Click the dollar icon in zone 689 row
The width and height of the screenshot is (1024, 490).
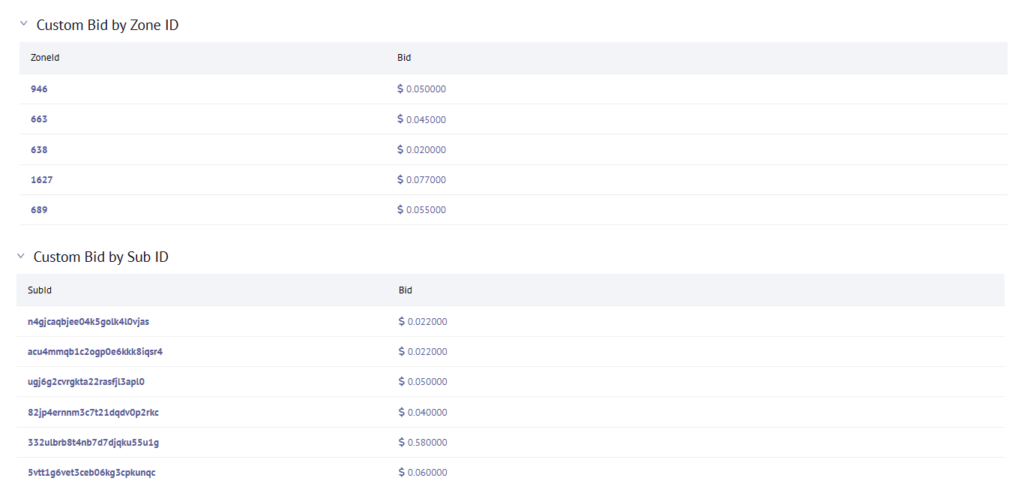(401, 209)
